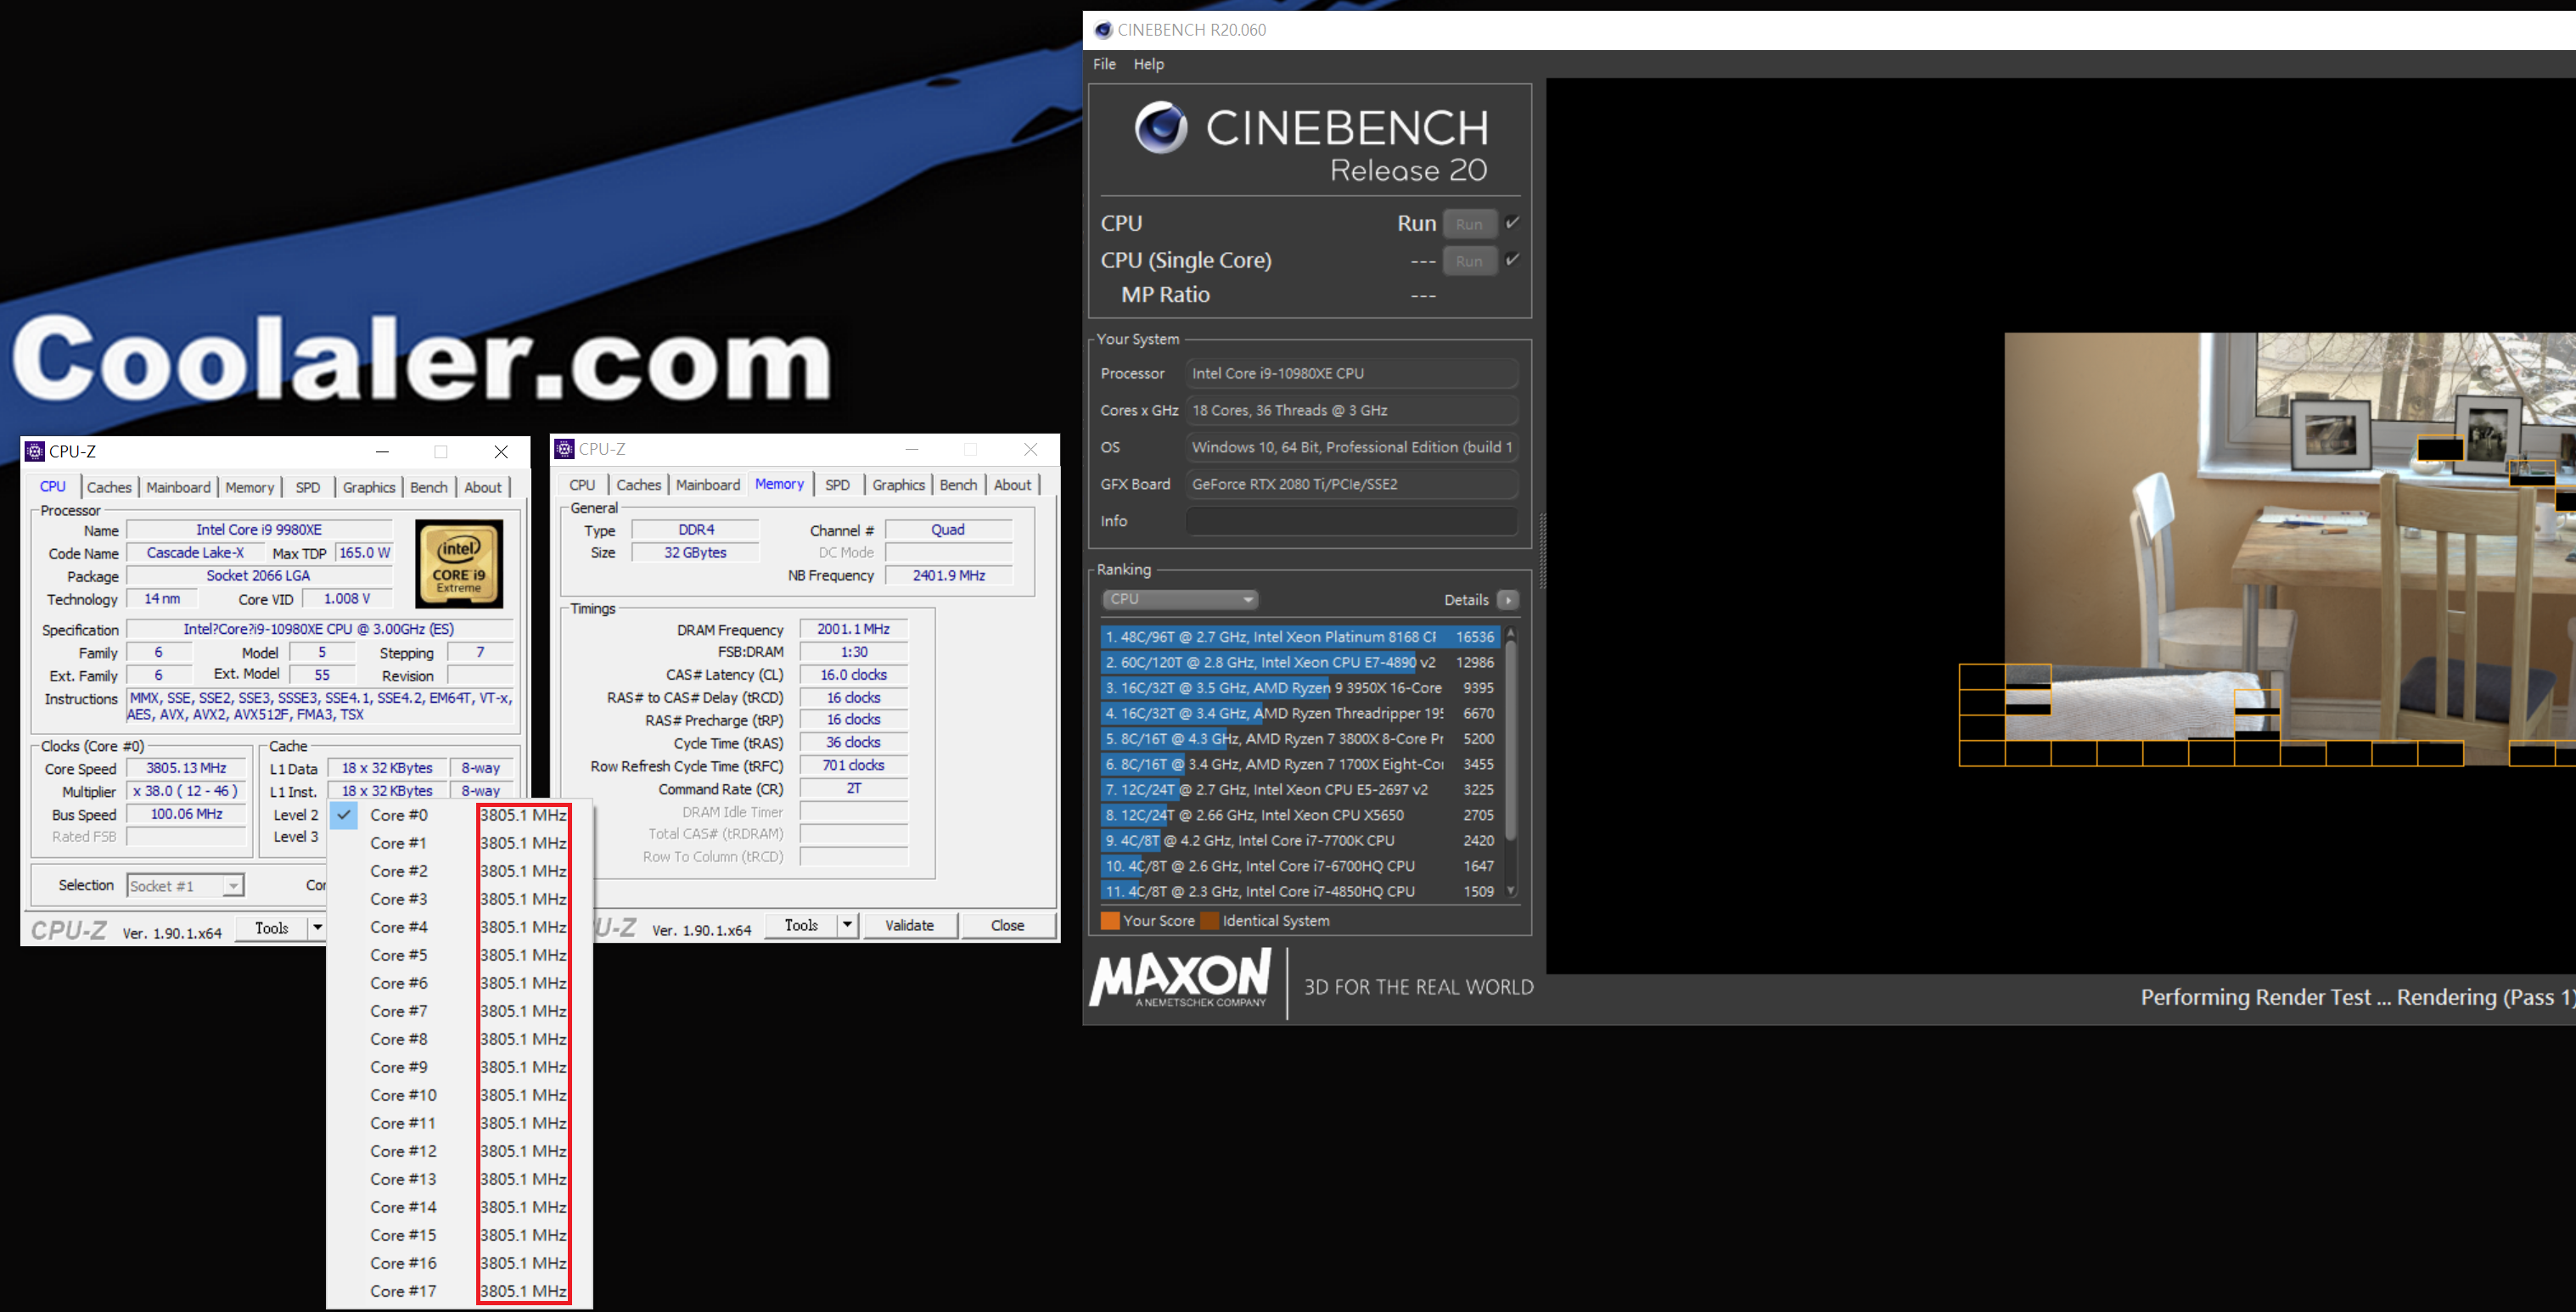2576x1312 pixels.
Task: Select checked Core #0 in clocks menu
Action: click(460, 815)
